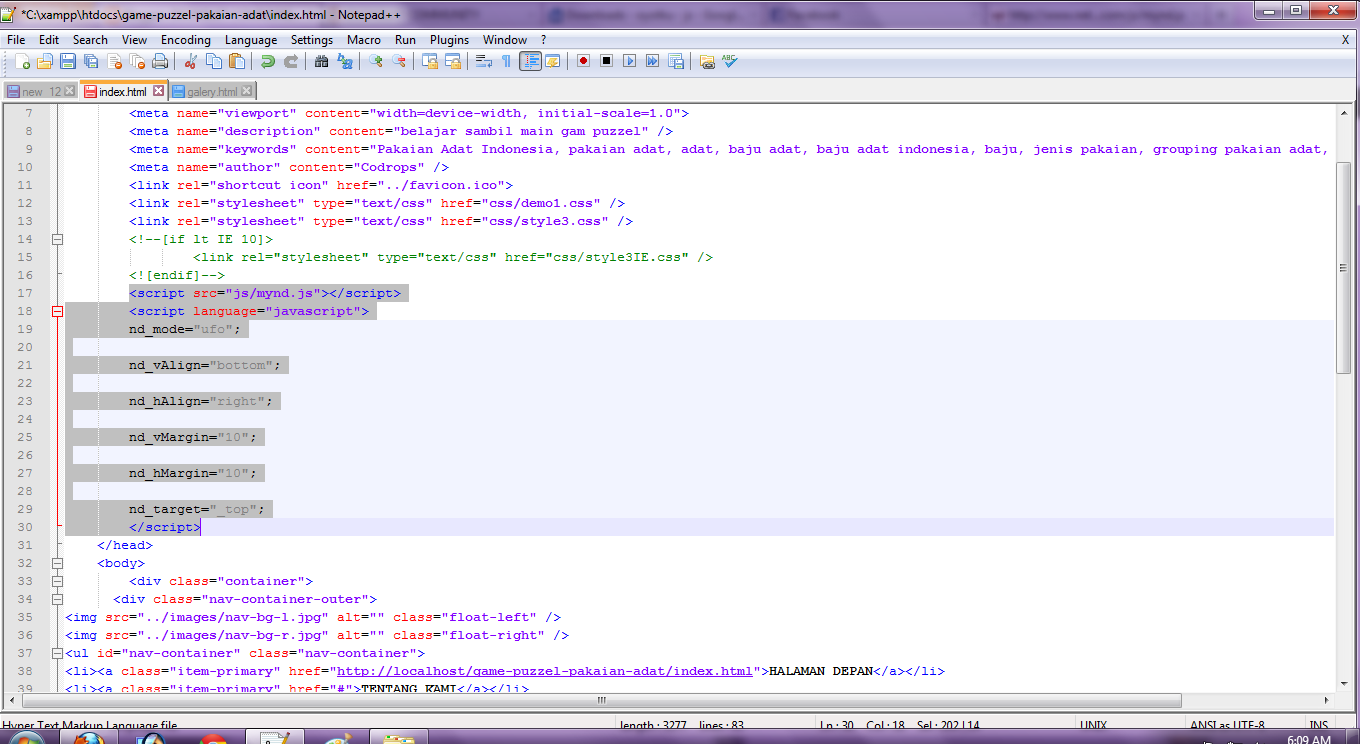Switch to the galery.html tab

point(212,92)
